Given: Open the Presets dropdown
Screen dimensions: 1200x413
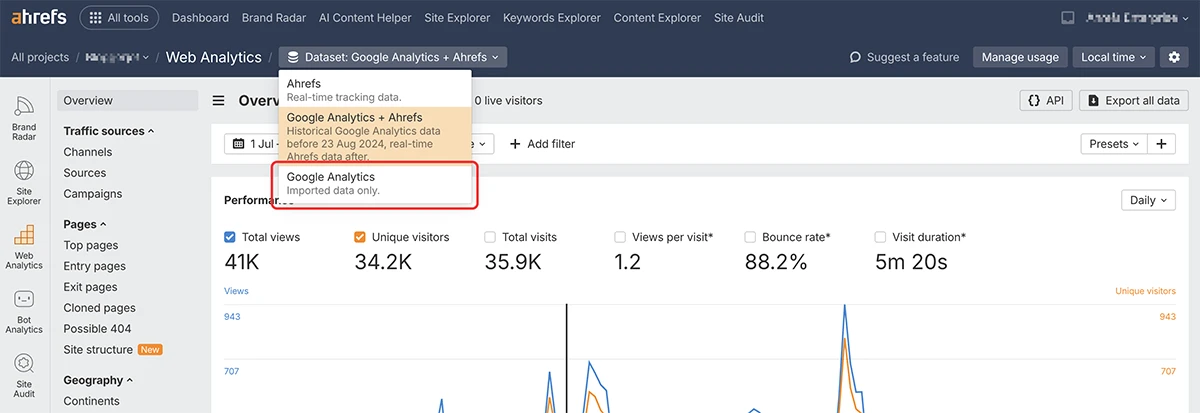Looking at the screenshot, I should click(x=1114, y=144).
